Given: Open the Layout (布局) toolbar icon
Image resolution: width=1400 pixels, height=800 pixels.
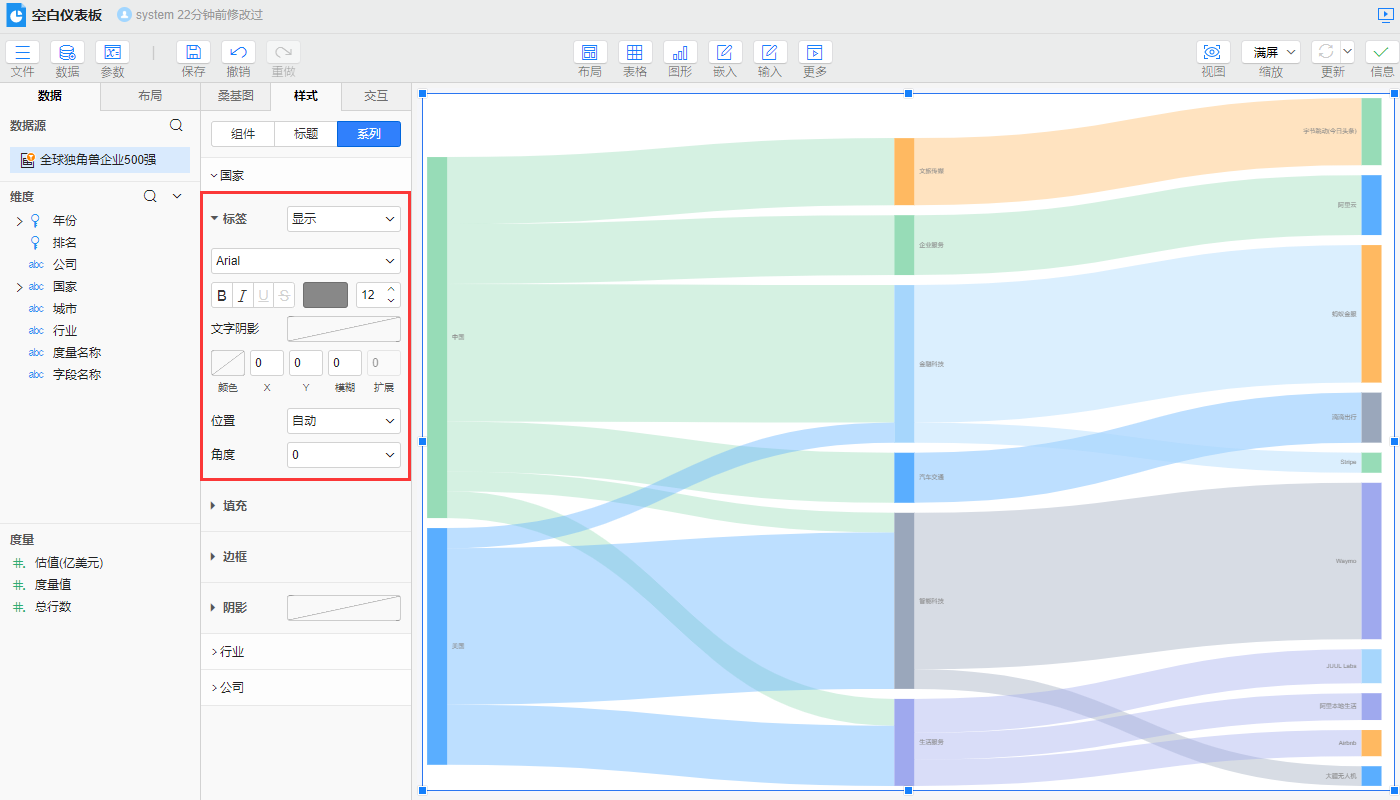Looking at the screenshot, I should click(x=590, y=53).
